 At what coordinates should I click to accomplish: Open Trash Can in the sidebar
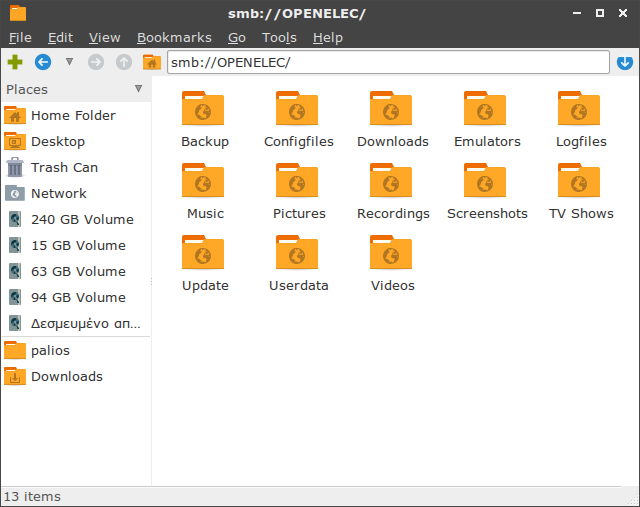point(76,167)
